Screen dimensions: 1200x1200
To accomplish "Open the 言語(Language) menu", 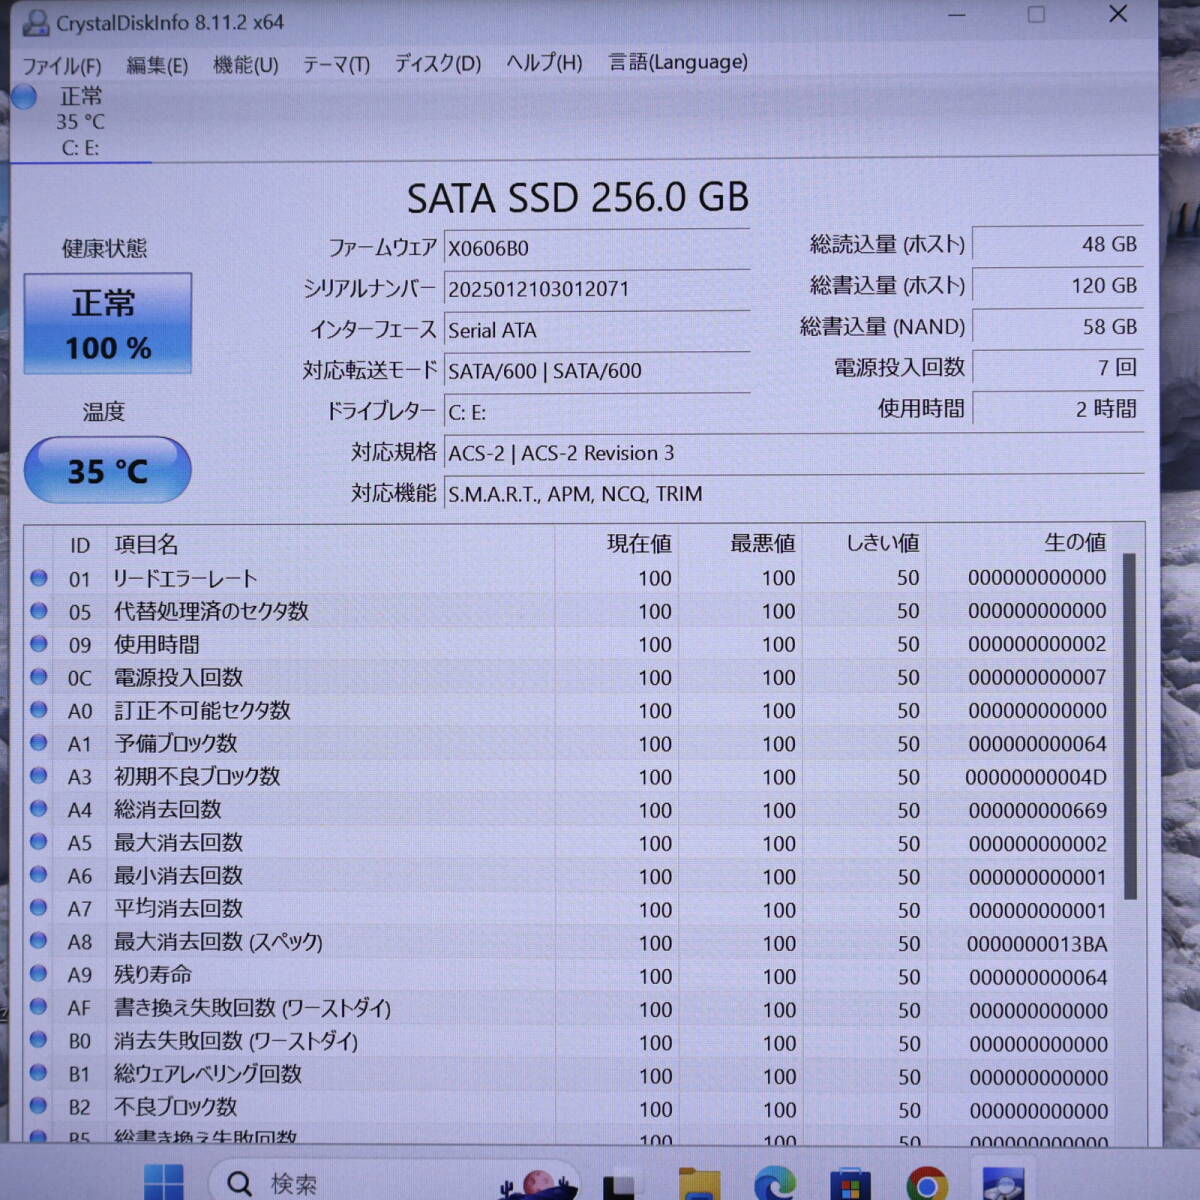I will point(678,62).
